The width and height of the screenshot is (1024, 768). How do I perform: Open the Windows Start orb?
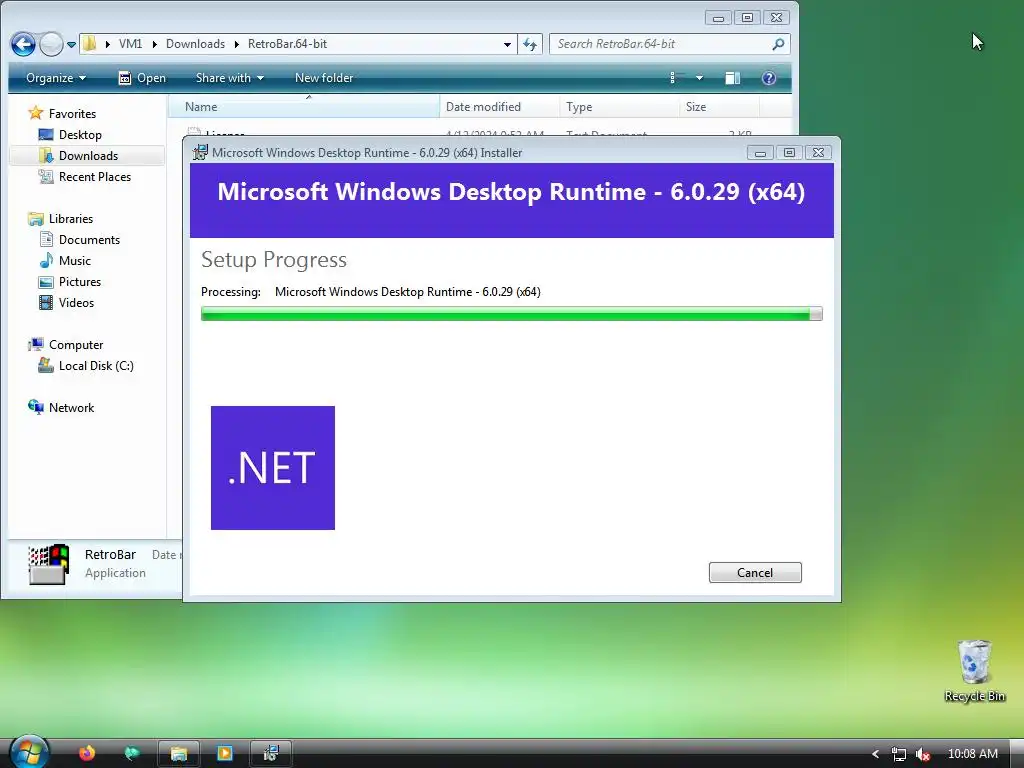coord(28,752)
